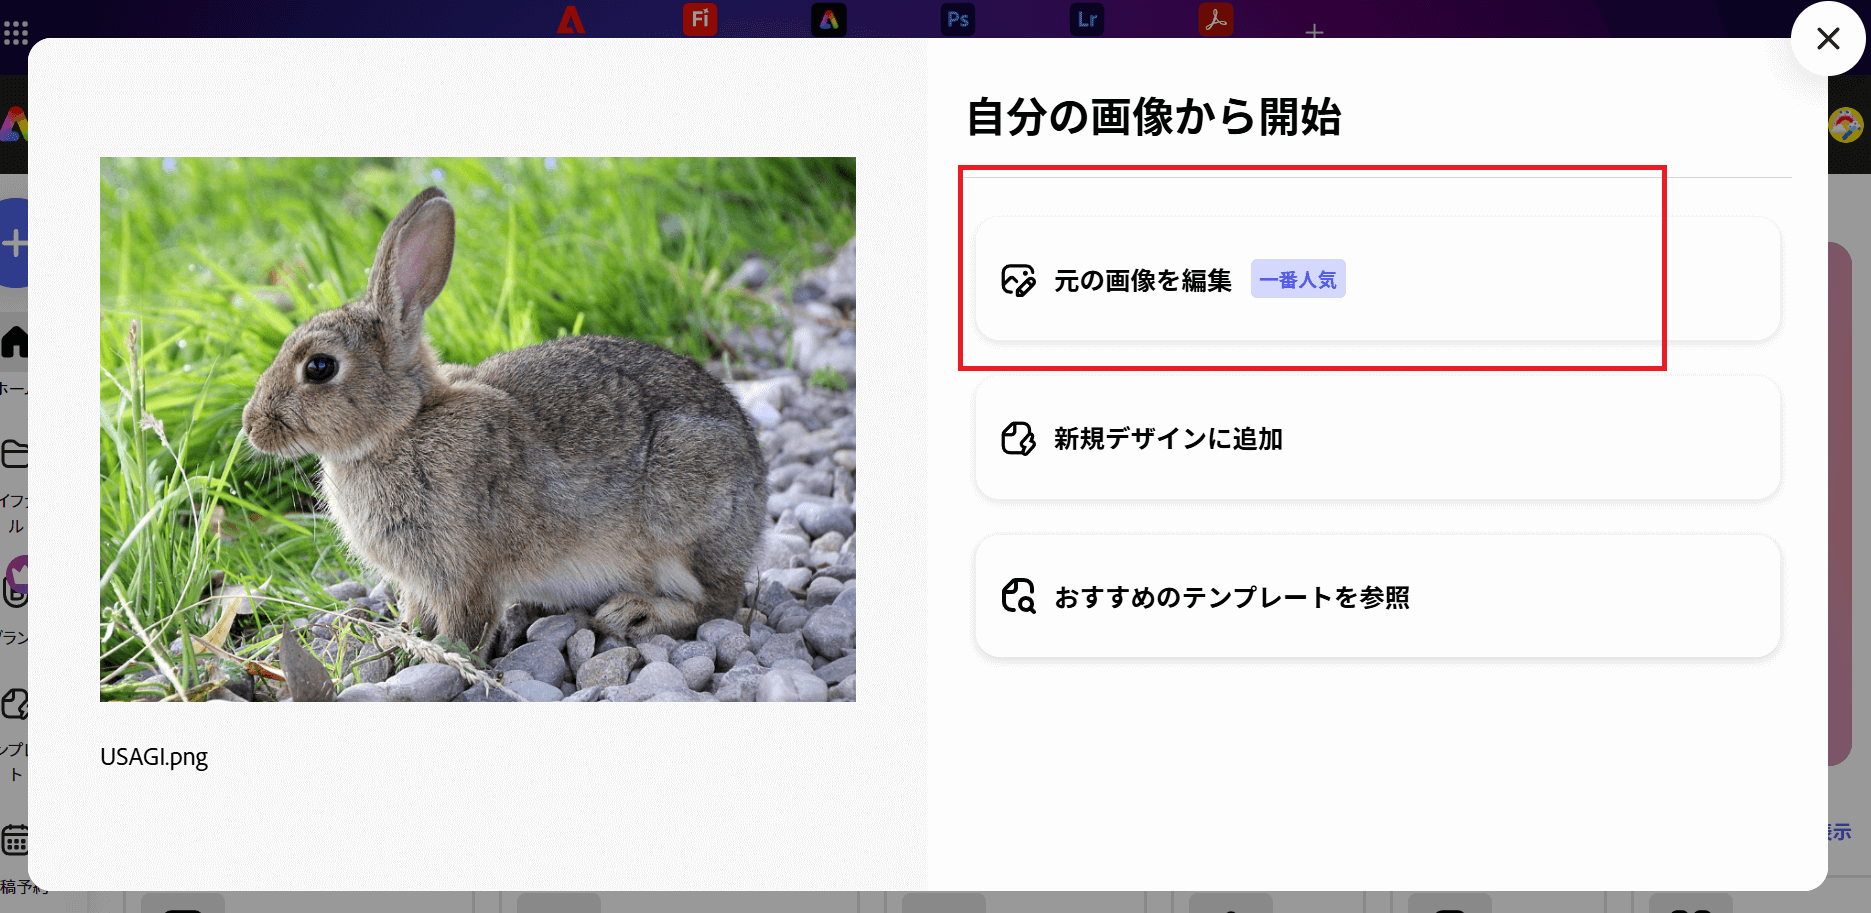Launch Lightroom via the Lr icon
This screenshot has height=913, width=1871.
[x=1087, y=19]
